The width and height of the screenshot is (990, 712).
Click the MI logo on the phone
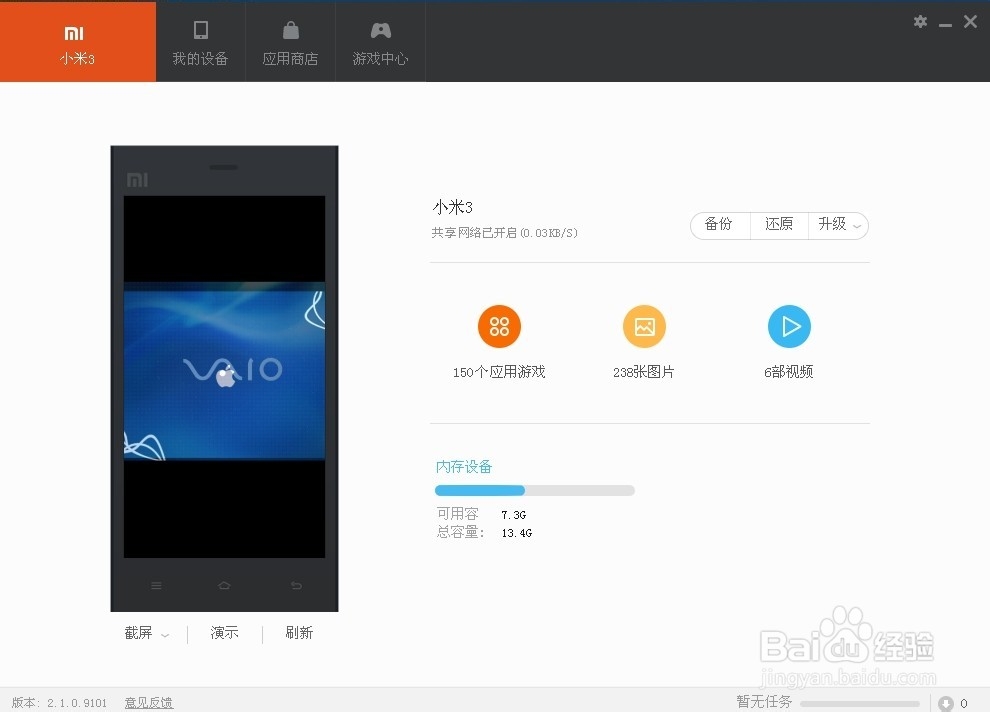(137, 180)
